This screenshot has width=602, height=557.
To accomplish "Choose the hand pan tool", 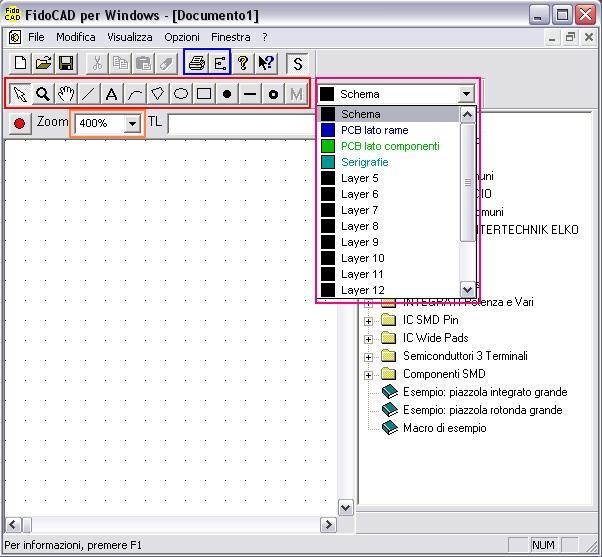I will (x=66, y=94).
